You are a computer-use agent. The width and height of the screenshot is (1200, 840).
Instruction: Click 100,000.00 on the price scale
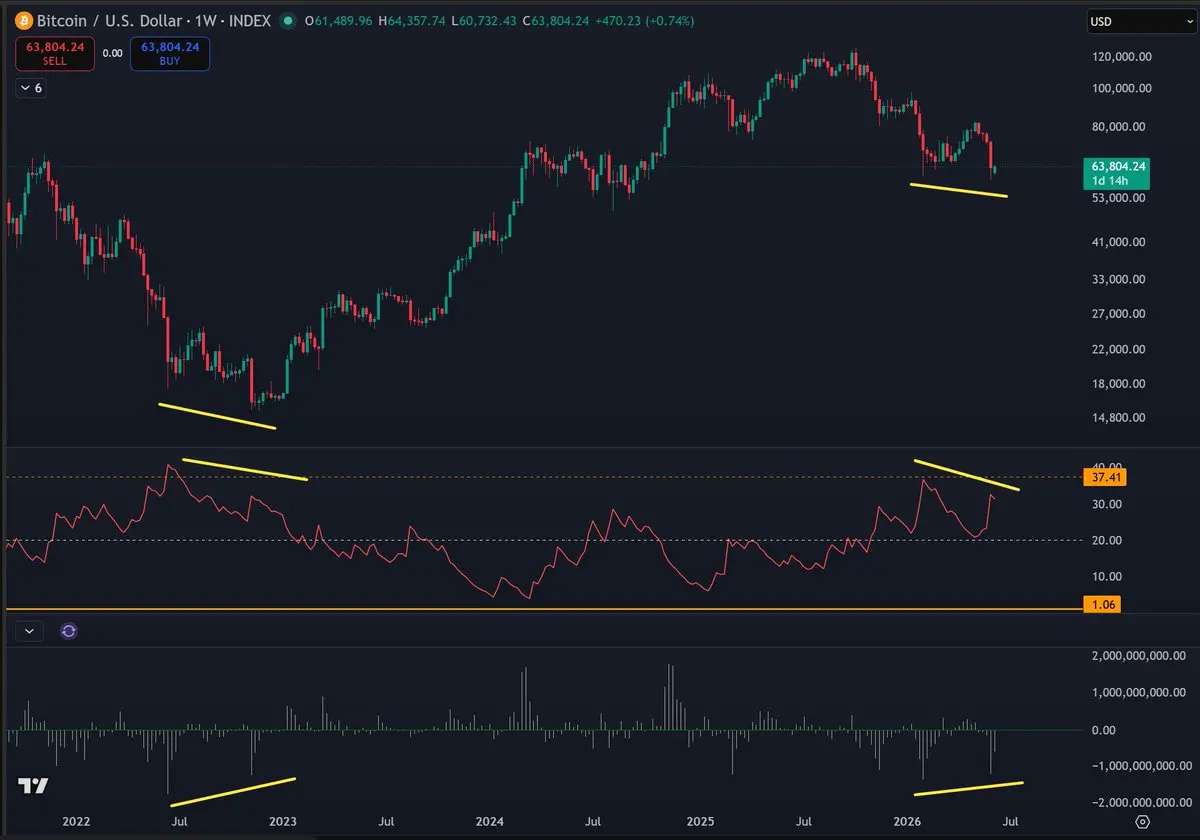point(1122,88)
